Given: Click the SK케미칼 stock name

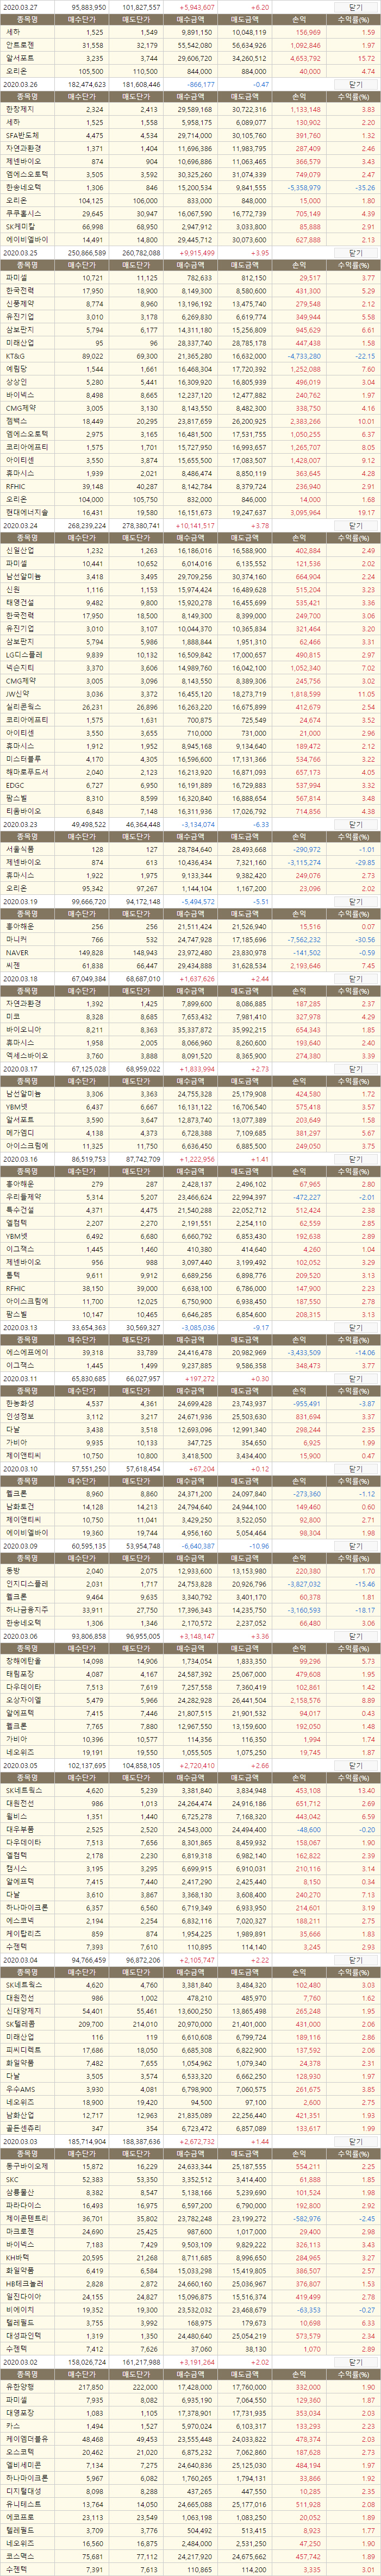Looking at the screenshot, I should coord(20,227).
